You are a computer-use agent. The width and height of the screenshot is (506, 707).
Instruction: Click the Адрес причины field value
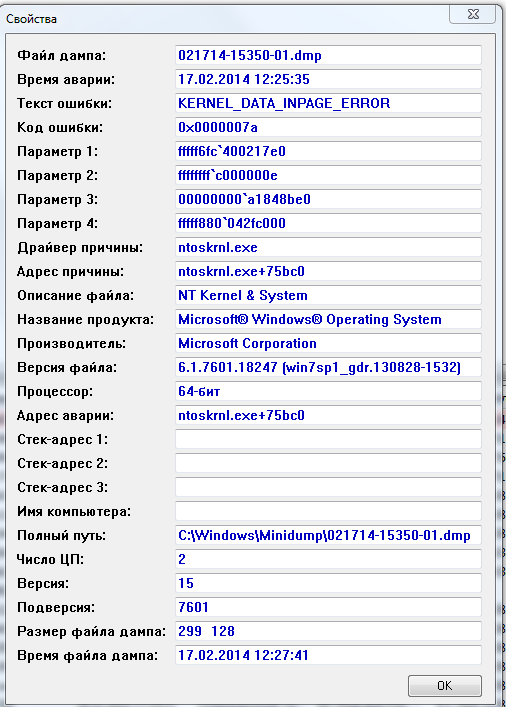pos(328,271)
